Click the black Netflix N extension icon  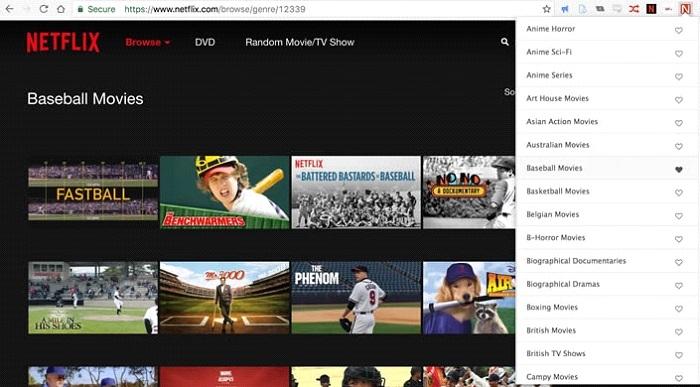point(651,8)
